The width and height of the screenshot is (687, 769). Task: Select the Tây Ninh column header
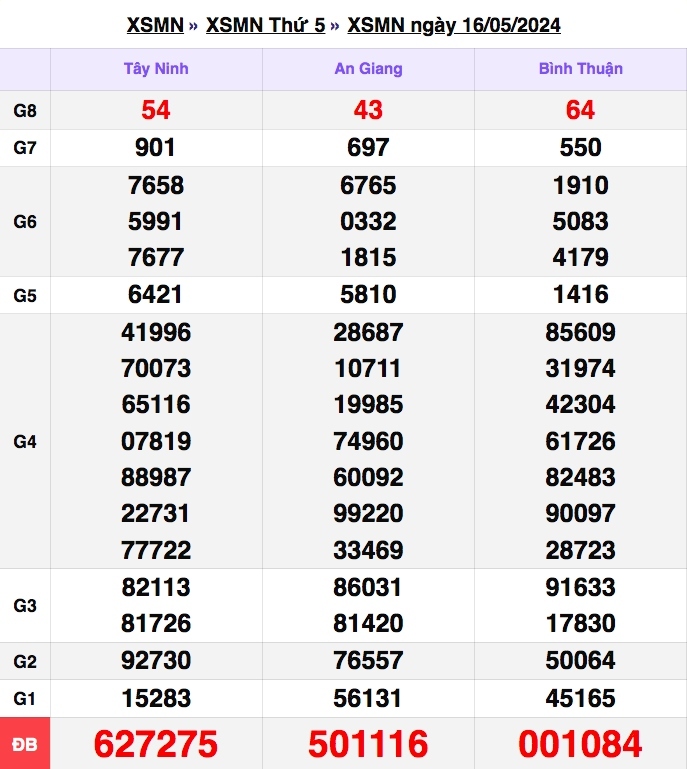pyautogui.click(x=156, y=69)
